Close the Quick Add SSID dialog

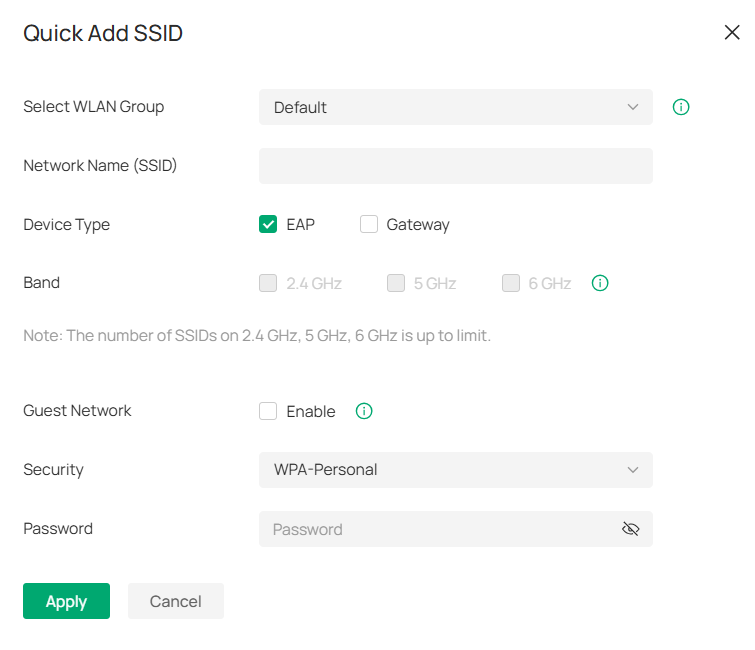coord(731,33)
